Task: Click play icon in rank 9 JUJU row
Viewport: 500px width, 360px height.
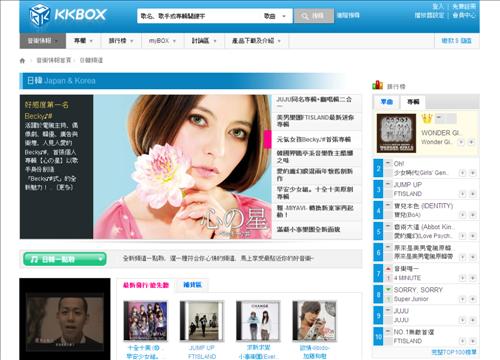Action: (462, 320)
